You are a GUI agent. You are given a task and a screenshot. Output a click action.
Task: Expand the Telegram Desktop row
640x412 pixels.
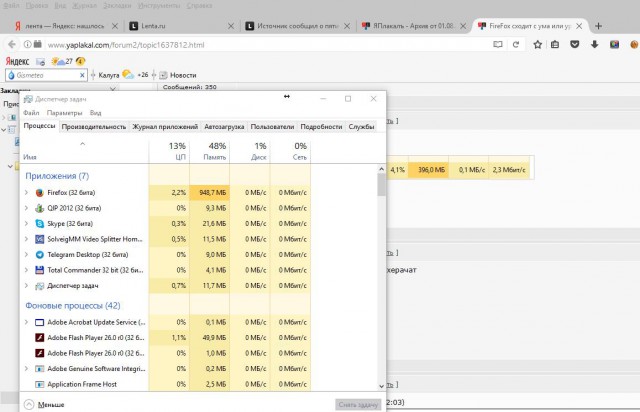[x=27, y=255]
